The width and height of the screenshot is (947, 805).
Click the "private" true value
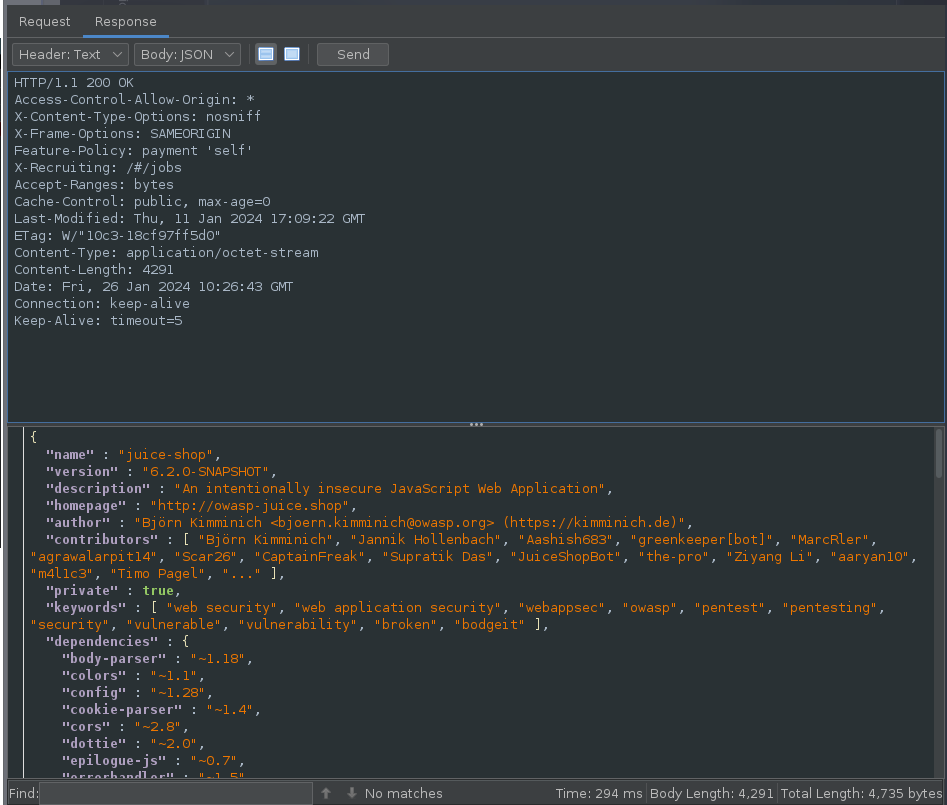158,590
